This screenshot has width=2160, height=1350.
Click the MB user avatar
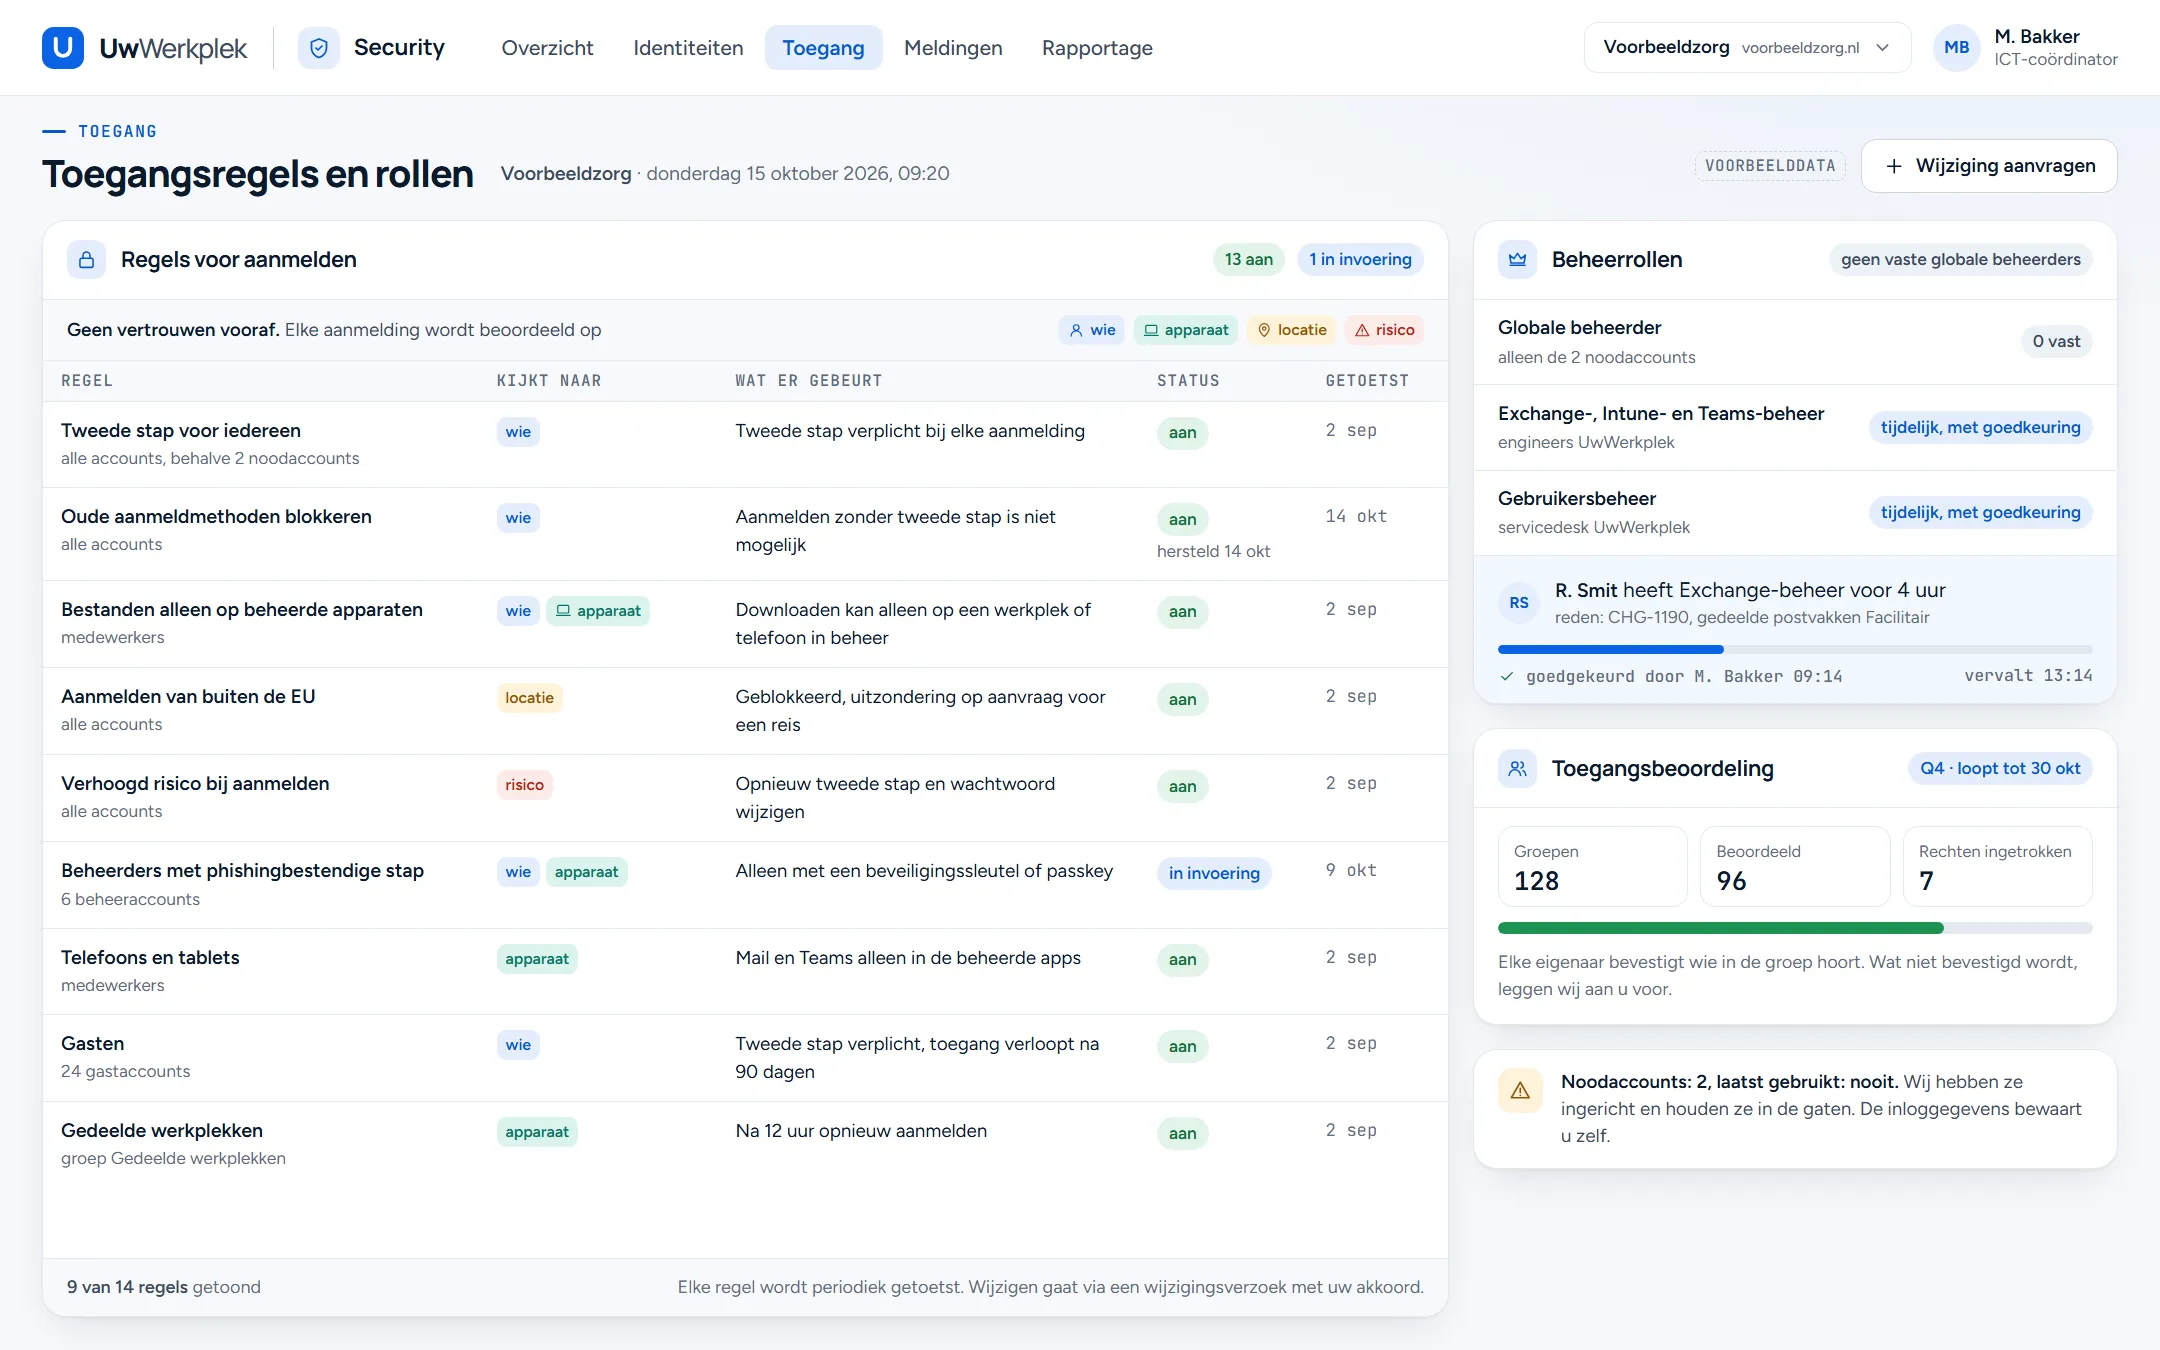pyautogui.click(x=1957, y=48)
